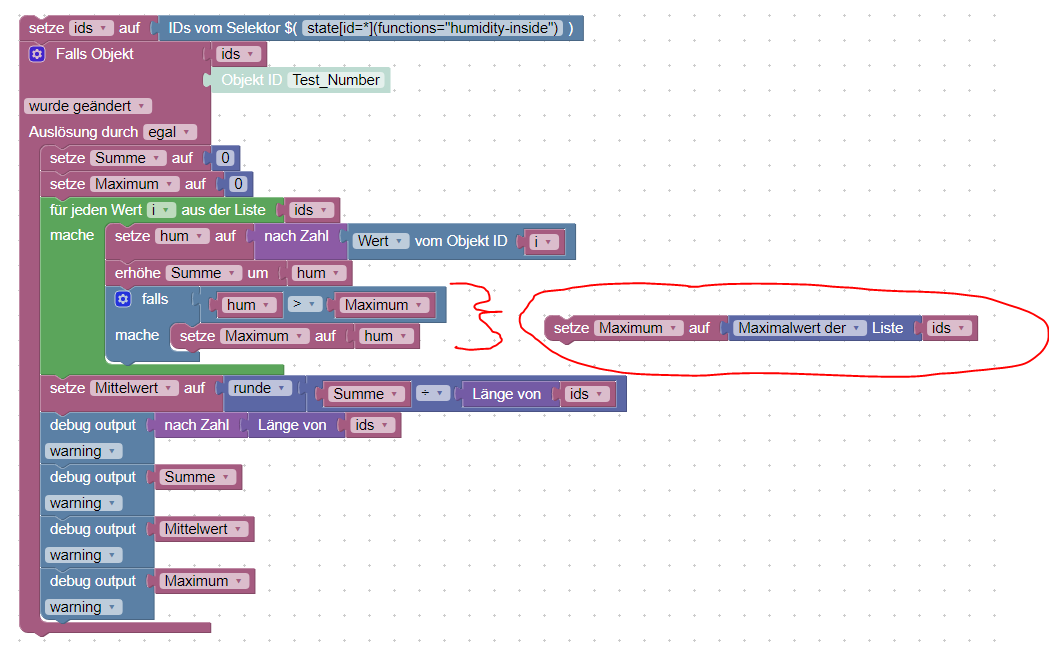1049x661 pixels.
Task: Open the 'wurde geändert' condition dropdown
Action: pos(88,106)
